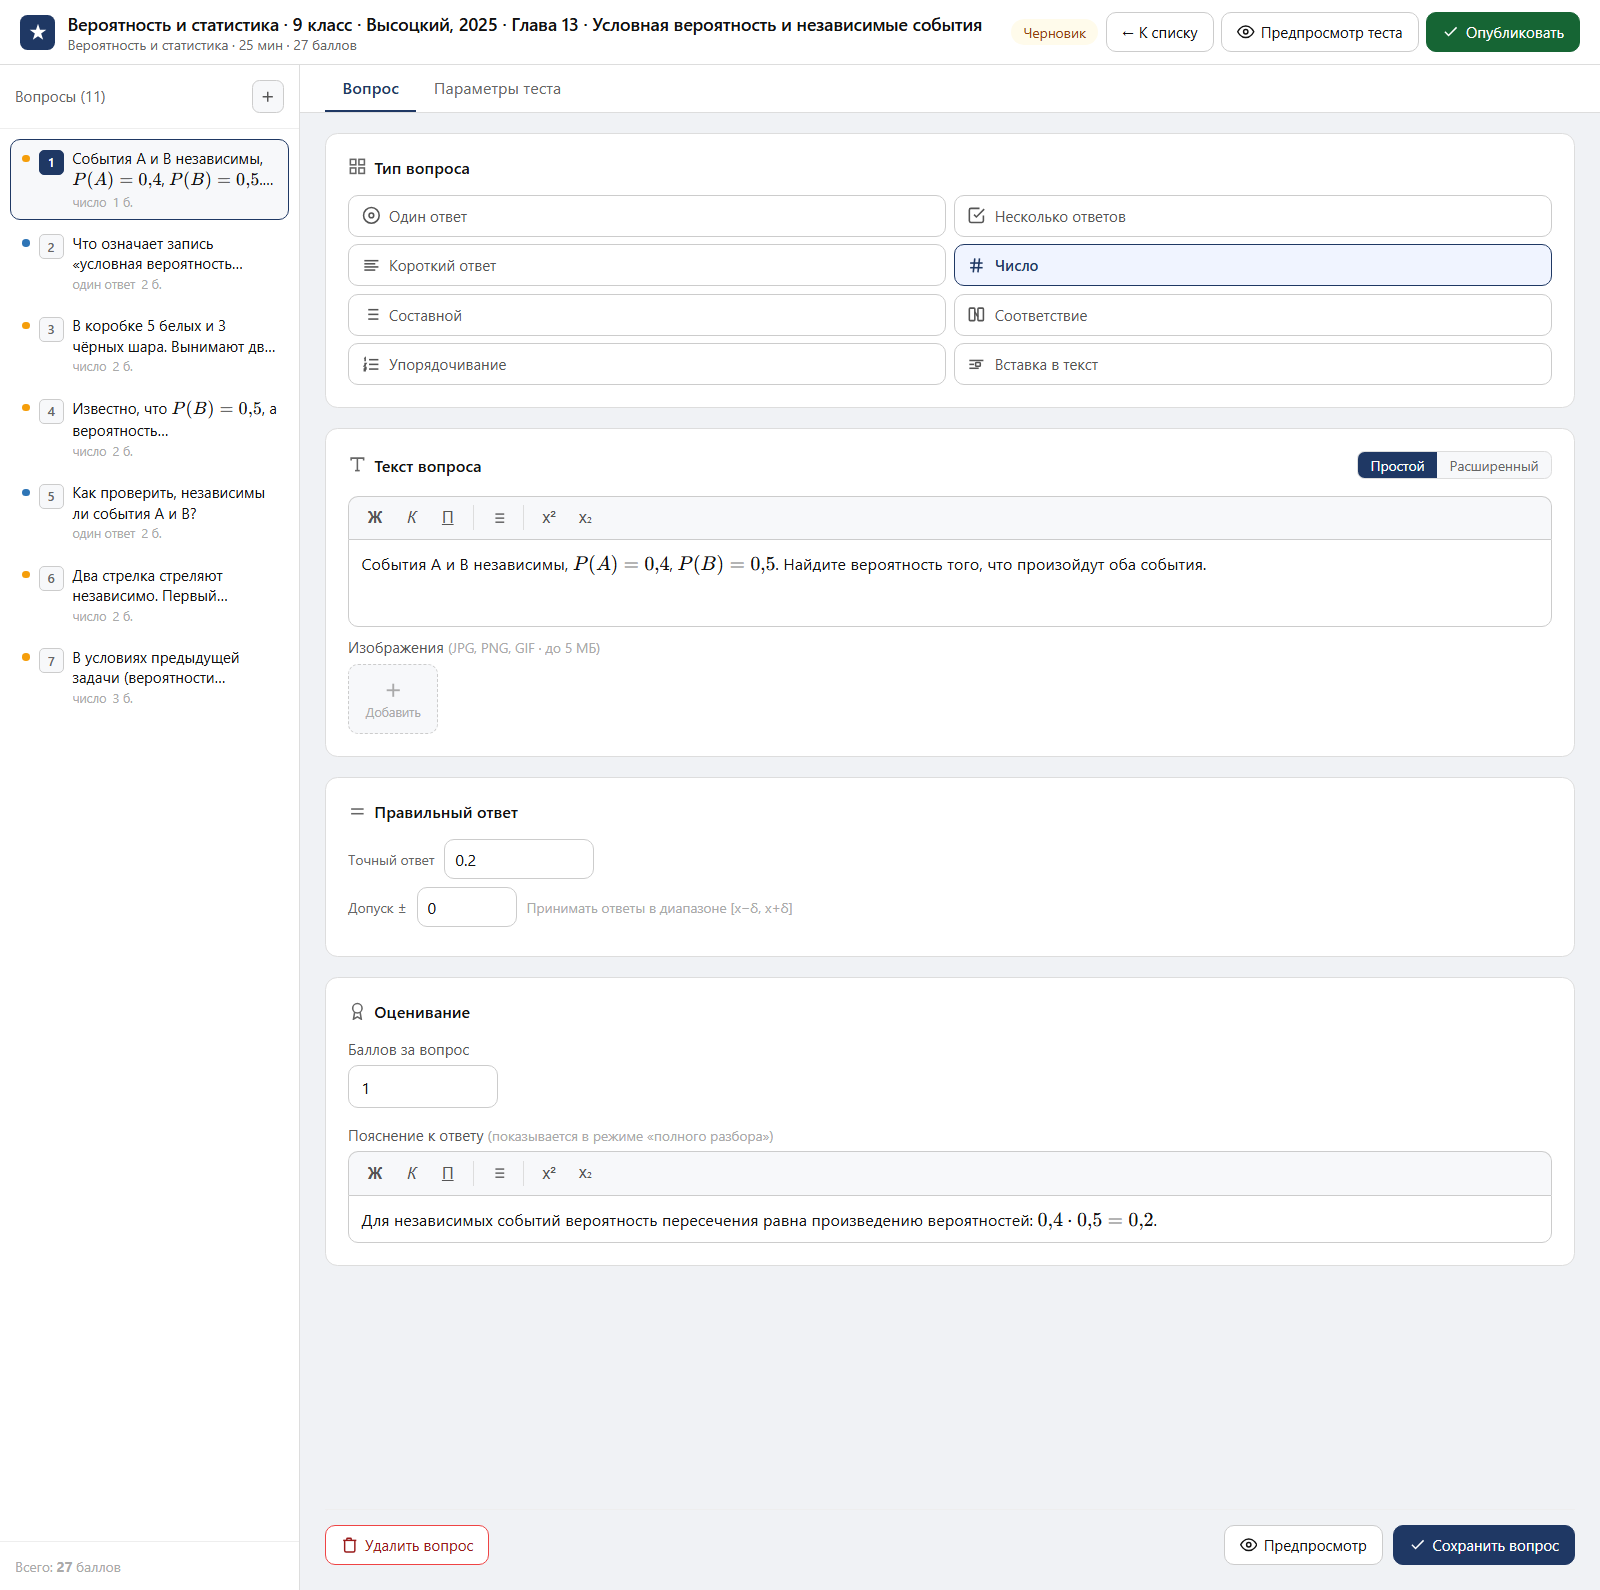Switch editor to Расширенный mode
Screen dimensions: 1600x1590
(x=1494, y=466)
